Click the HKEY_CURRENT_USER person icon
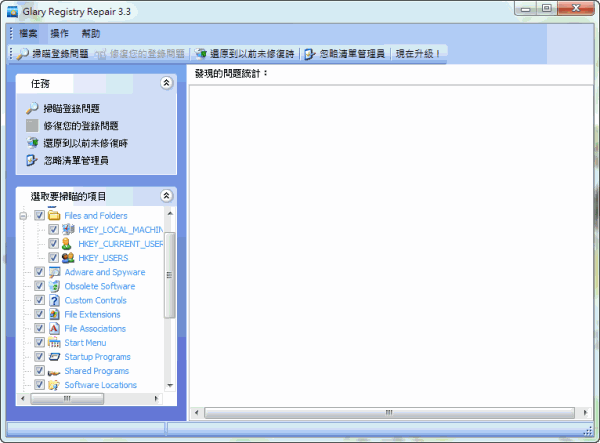This screenshot has width=600, height=443. click(67, 244)
